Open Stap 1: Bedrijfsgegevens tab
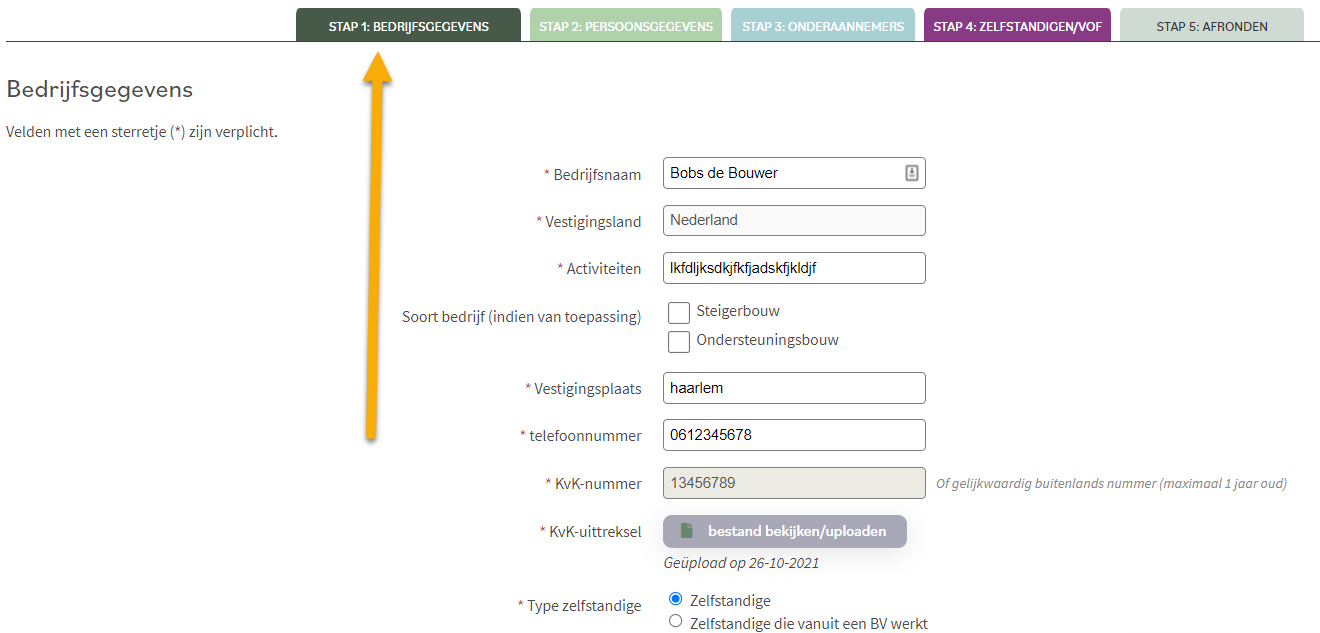1320x633 pixels. point(408,26)
